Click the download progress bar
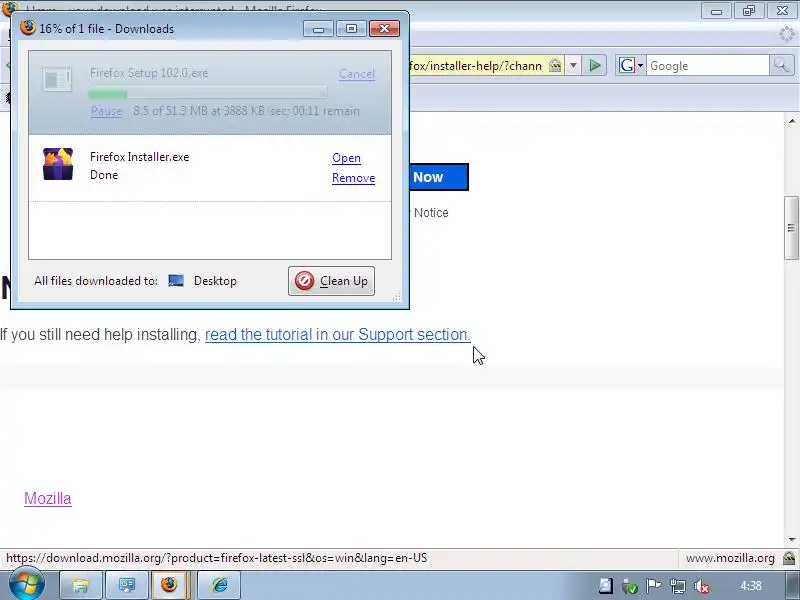 pyautogui.click(x=207, y=94)
